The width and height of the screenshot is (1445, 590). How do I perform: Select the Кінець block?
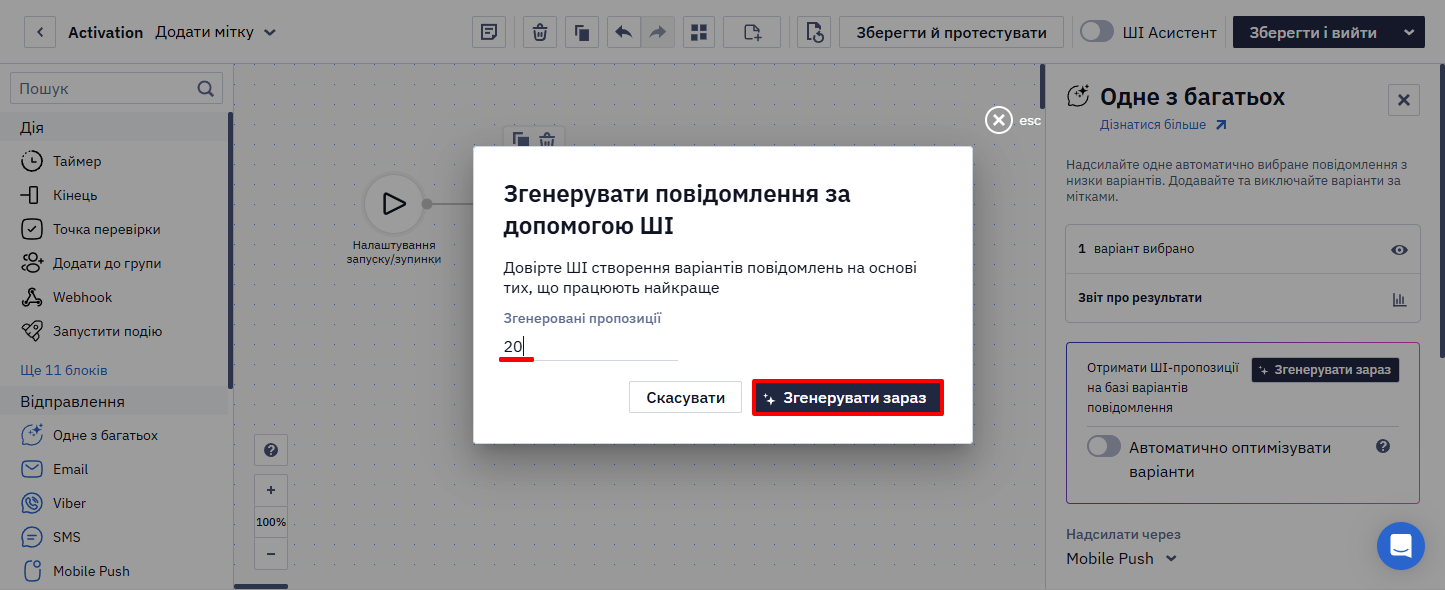click(x=75, y=195)
